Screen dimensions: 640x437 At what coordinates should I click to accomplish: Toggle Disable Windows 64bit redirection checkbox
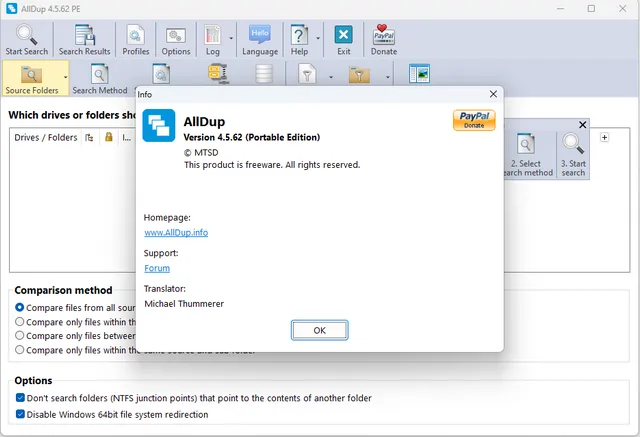coord(20,414)
